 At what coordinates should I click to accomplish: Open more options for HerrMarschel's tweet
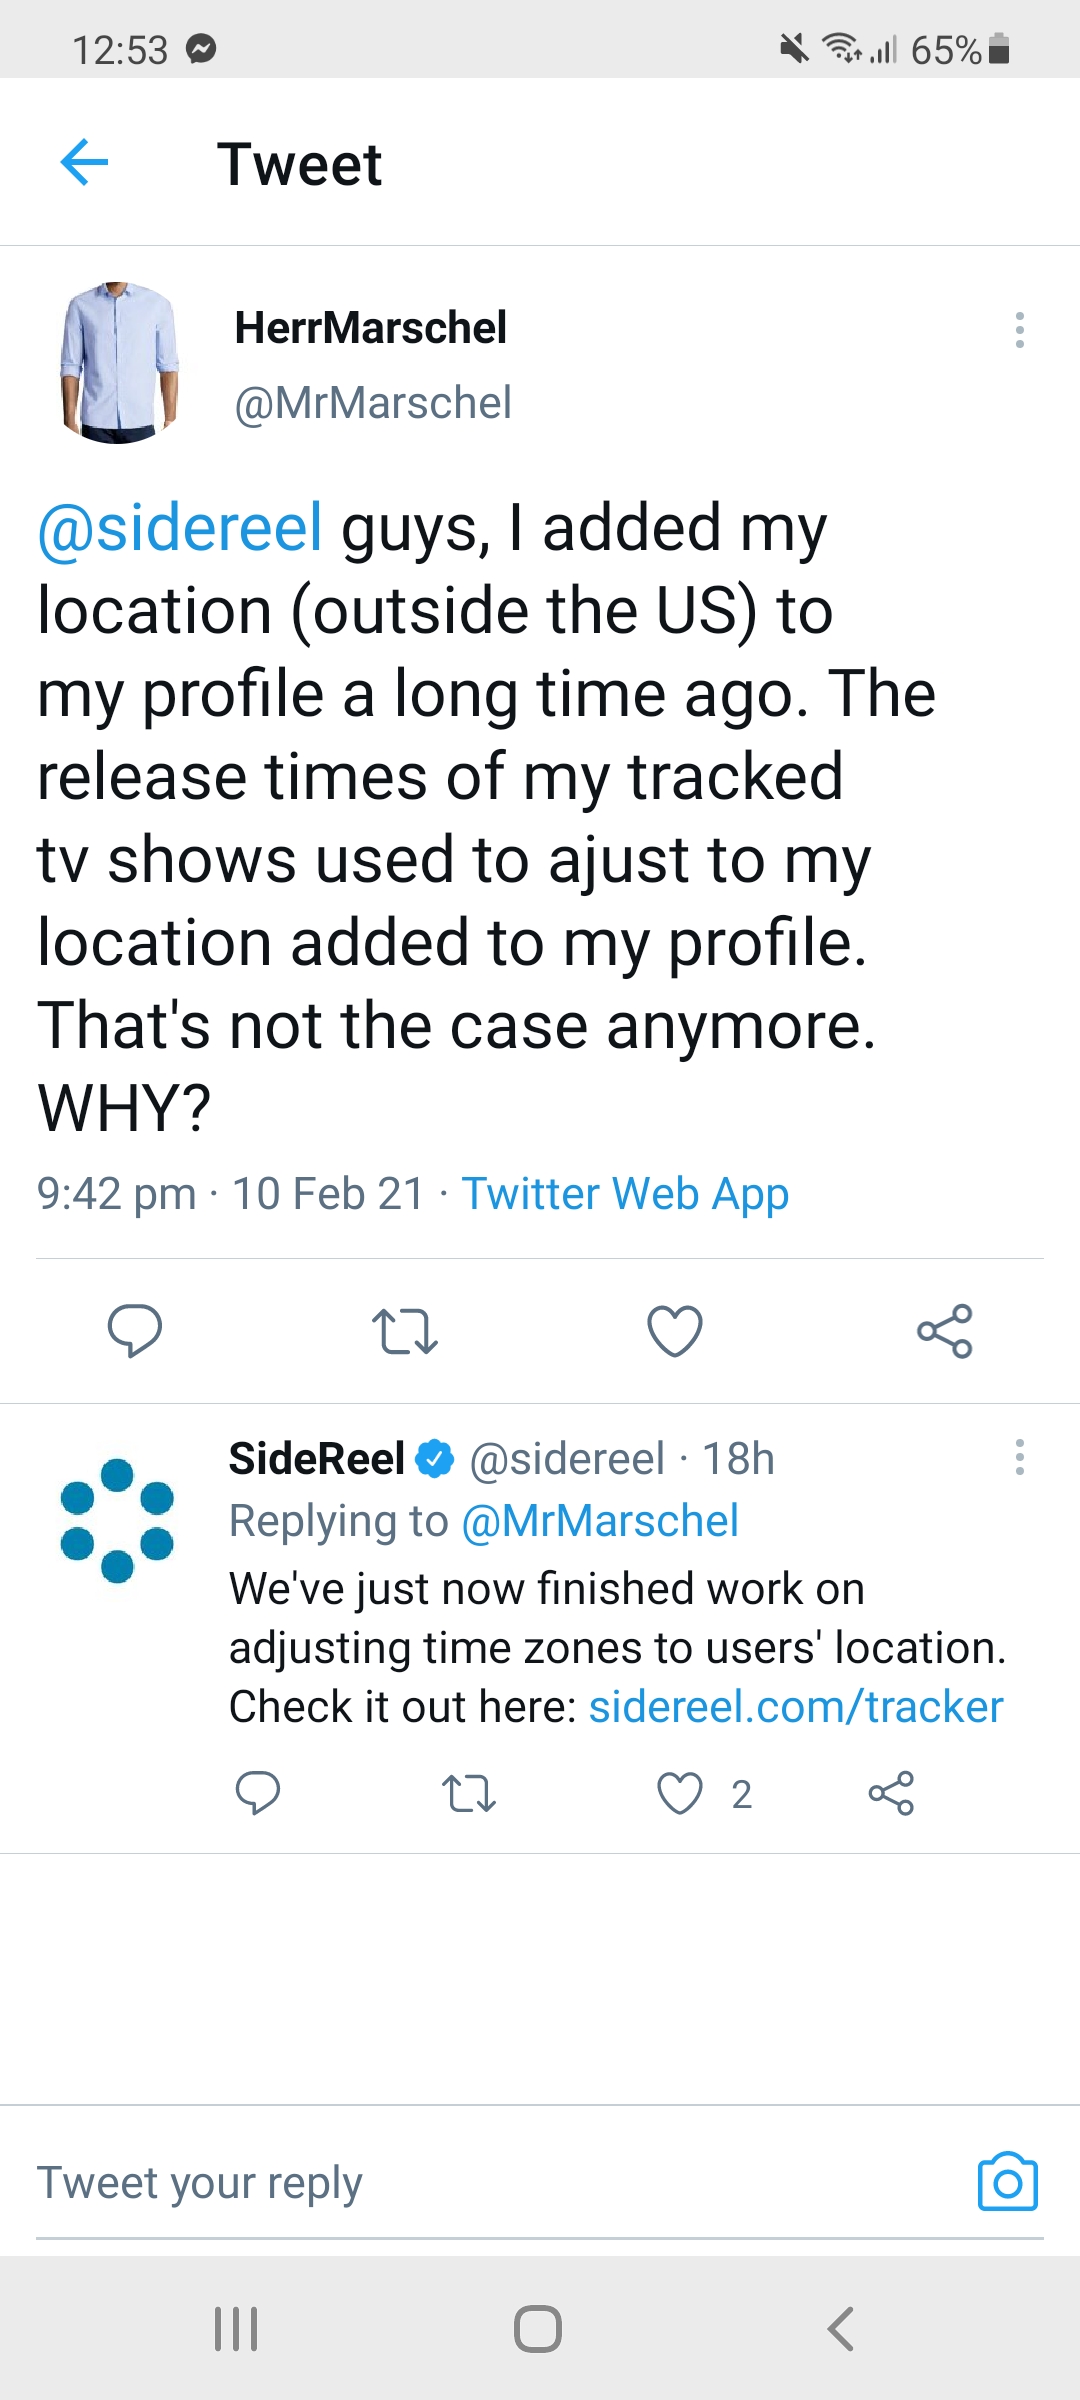(x=1019, y=330)
